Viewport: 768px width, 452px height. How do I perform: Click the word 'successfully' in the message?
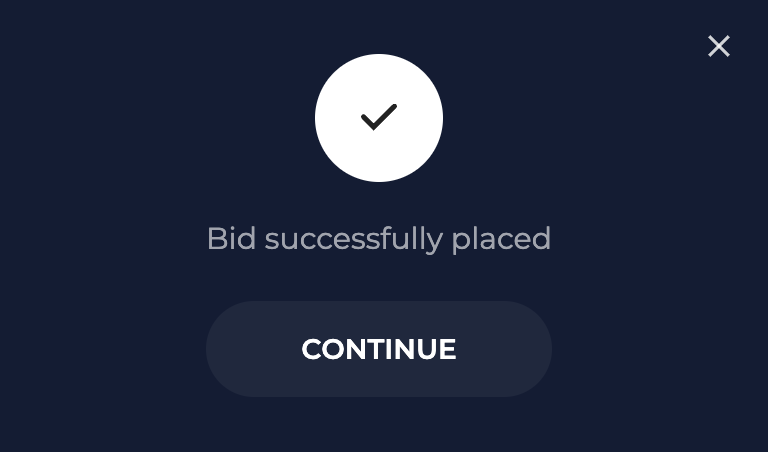click(354, 239)
